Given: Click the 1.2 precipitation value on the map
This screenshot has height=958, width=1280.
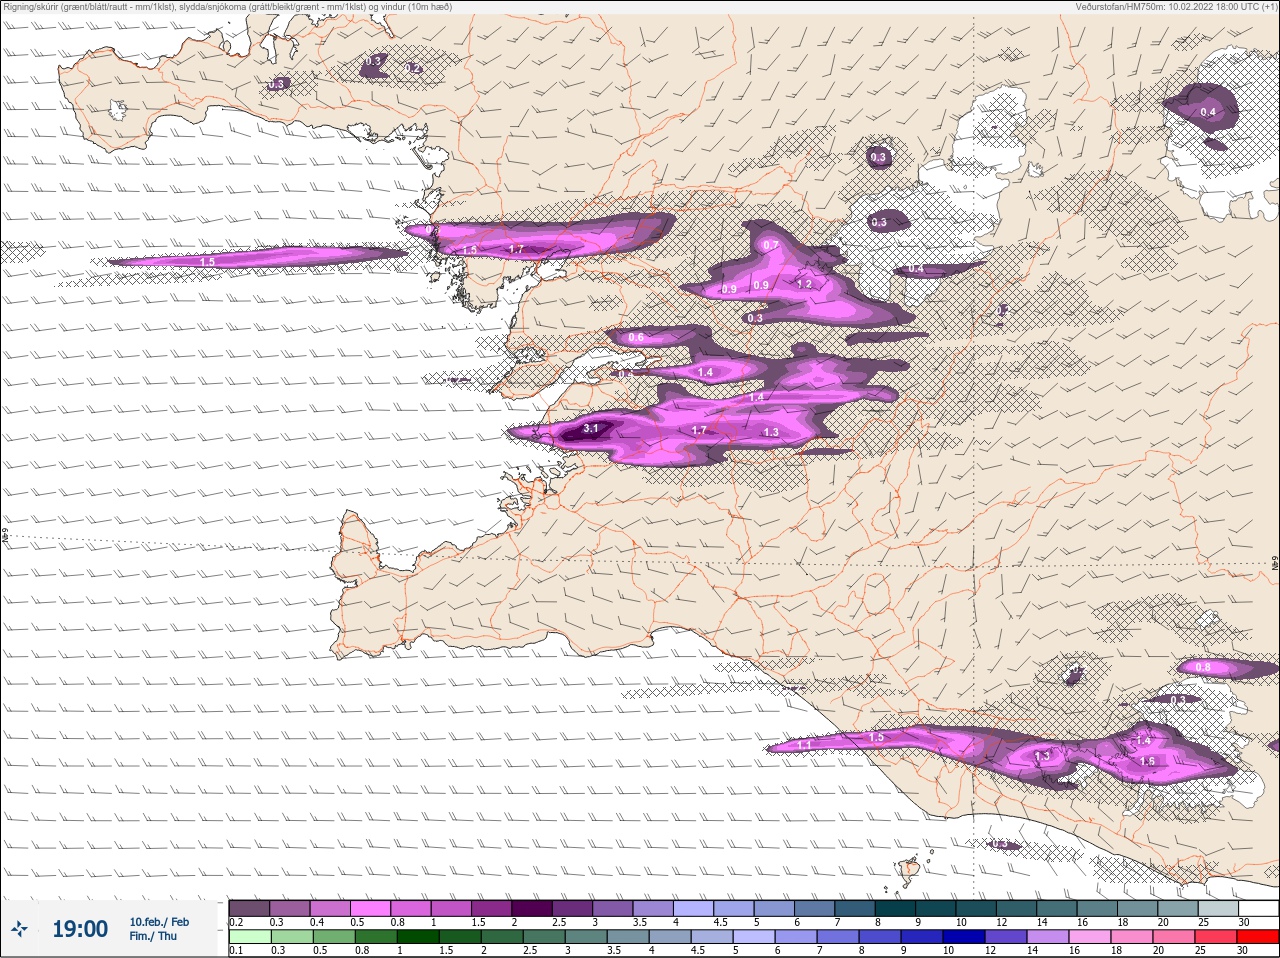Looking at the screenshot, I should (x=804, y=284).
